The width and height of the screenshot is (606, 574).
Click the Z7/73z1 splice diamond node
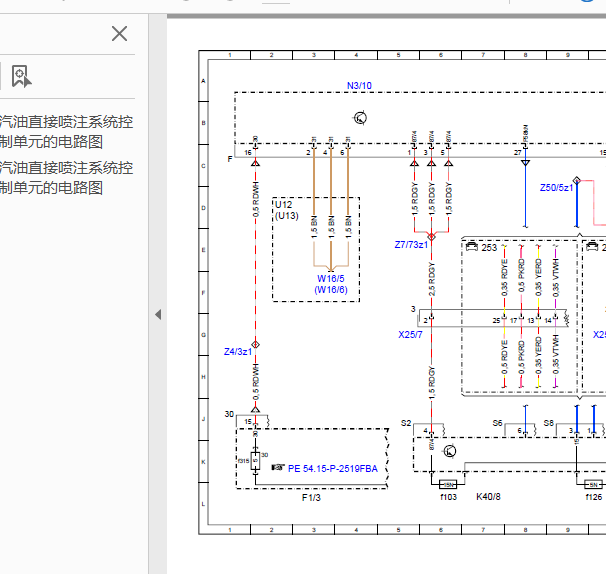[431, 236]
